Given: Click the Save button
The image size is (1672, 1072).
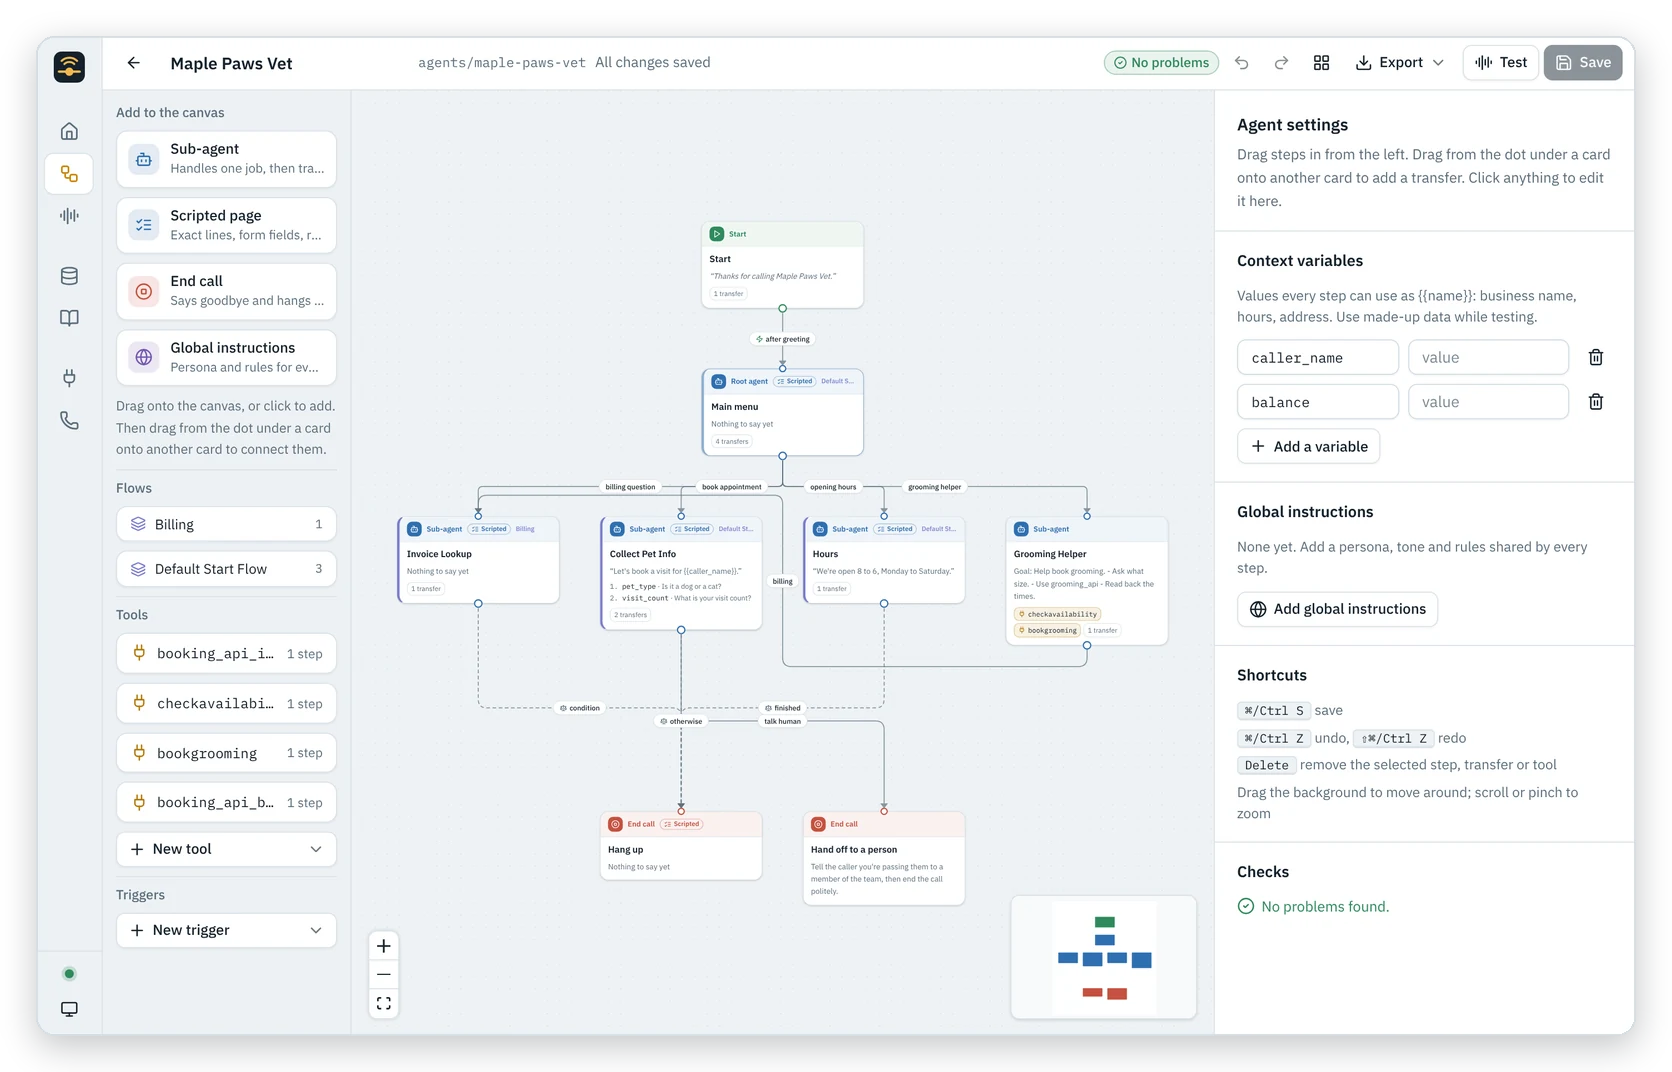Looking at the screenshot, I should tap(1583, 63).
